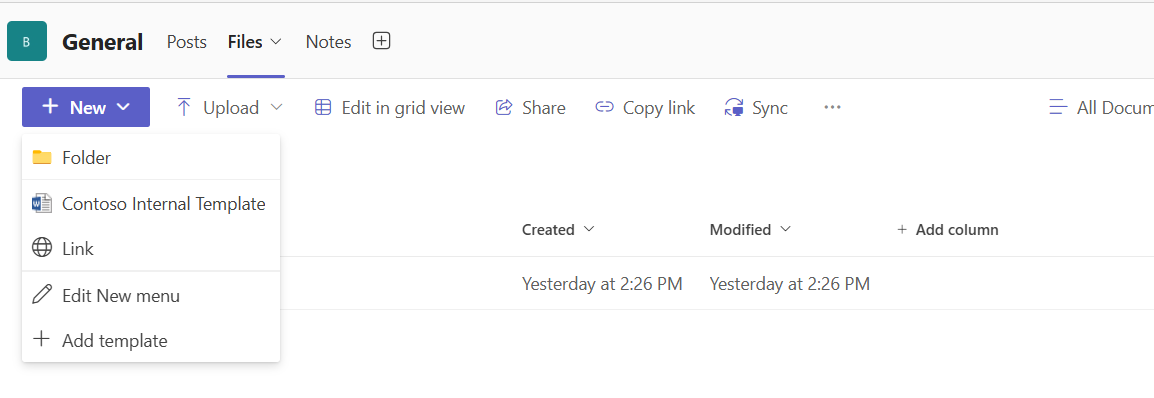The width and height of the screenshot is (1154, 398).
Task: Switch to the Notes tab
Action: [328, 42]
